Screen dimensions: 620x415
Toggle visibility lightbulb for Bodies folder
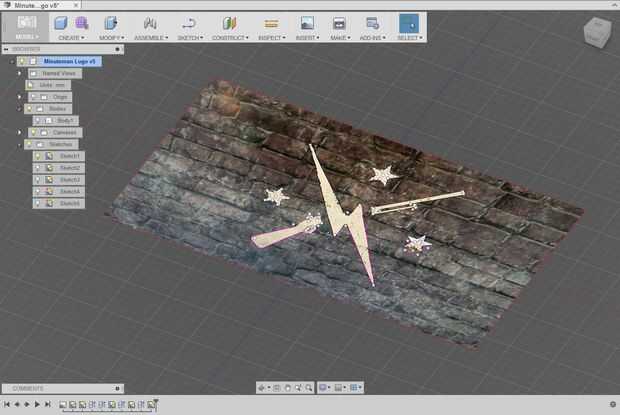click(30, 109)
